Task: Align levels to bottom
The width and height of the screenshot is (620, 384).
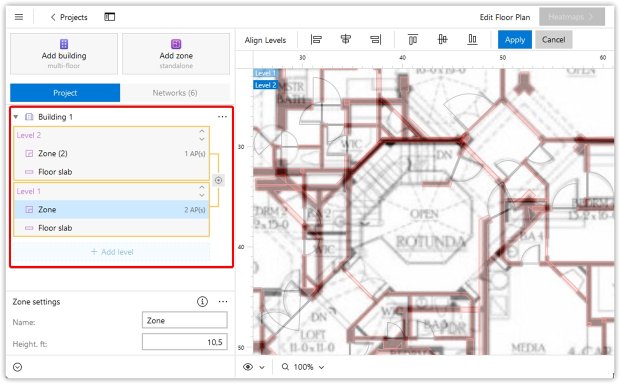Action: coord(472,40)
